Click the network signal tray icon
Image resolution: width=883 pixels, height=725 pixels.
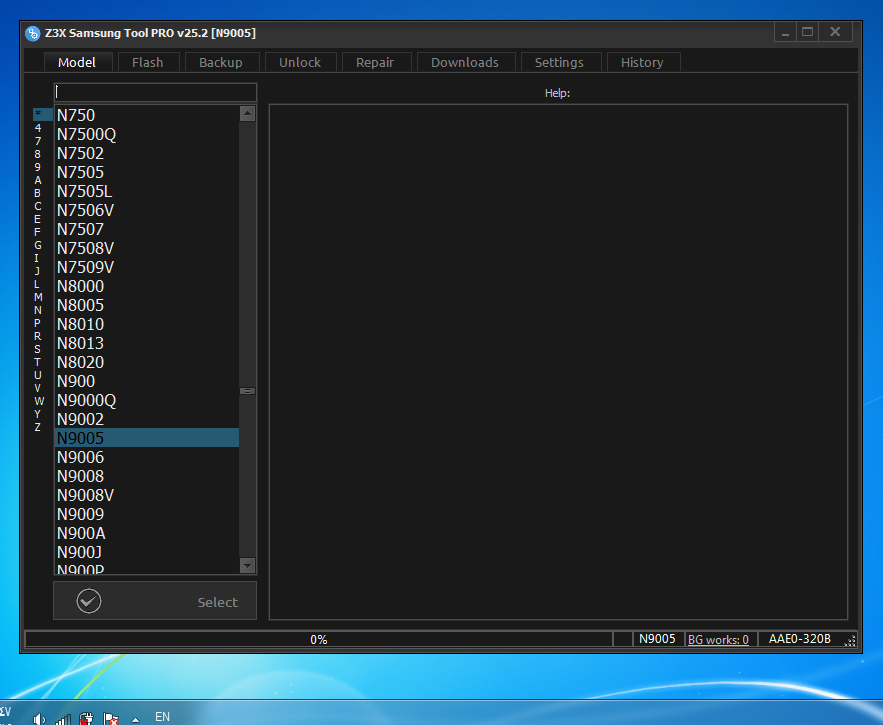point(63,719)
